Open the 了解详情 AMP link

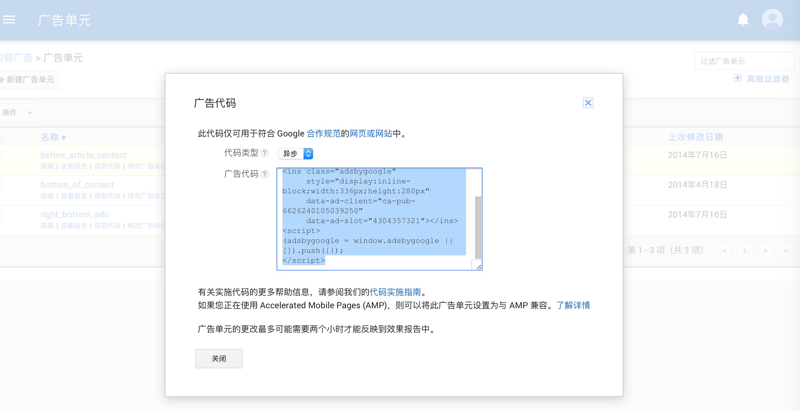[x=573, y=305]
